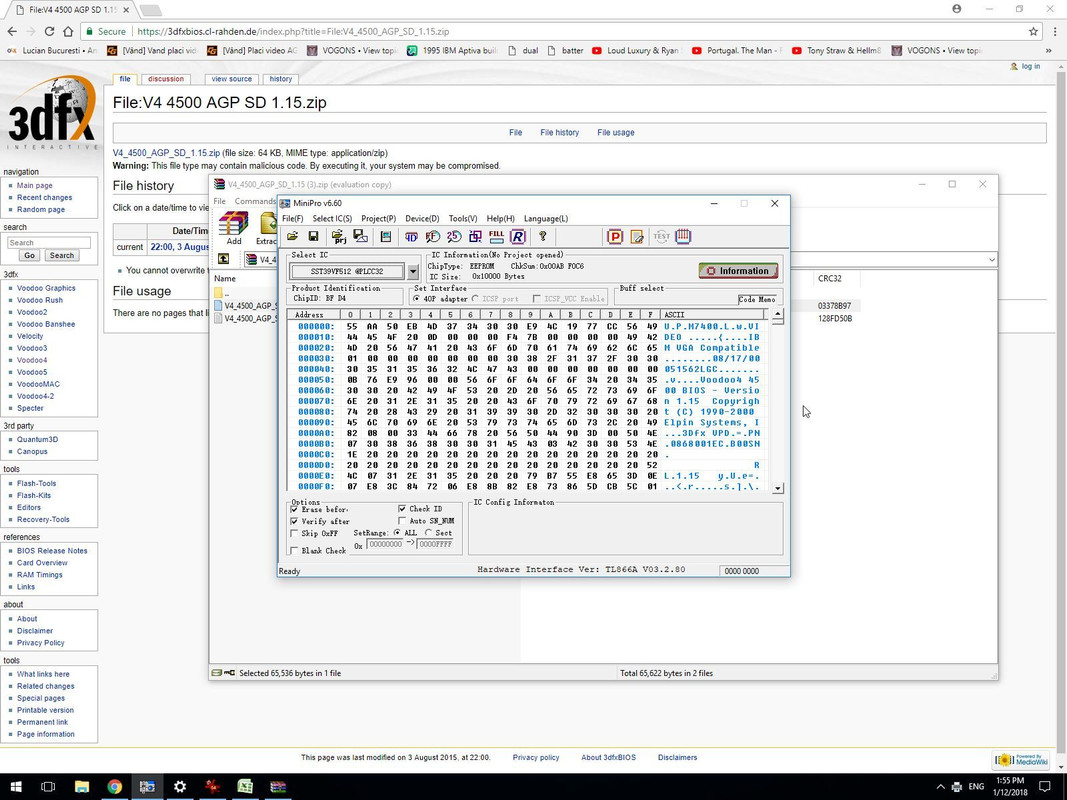Click Chrome reload page icon
Screen dimensions: 1067x800
(49, 31)
